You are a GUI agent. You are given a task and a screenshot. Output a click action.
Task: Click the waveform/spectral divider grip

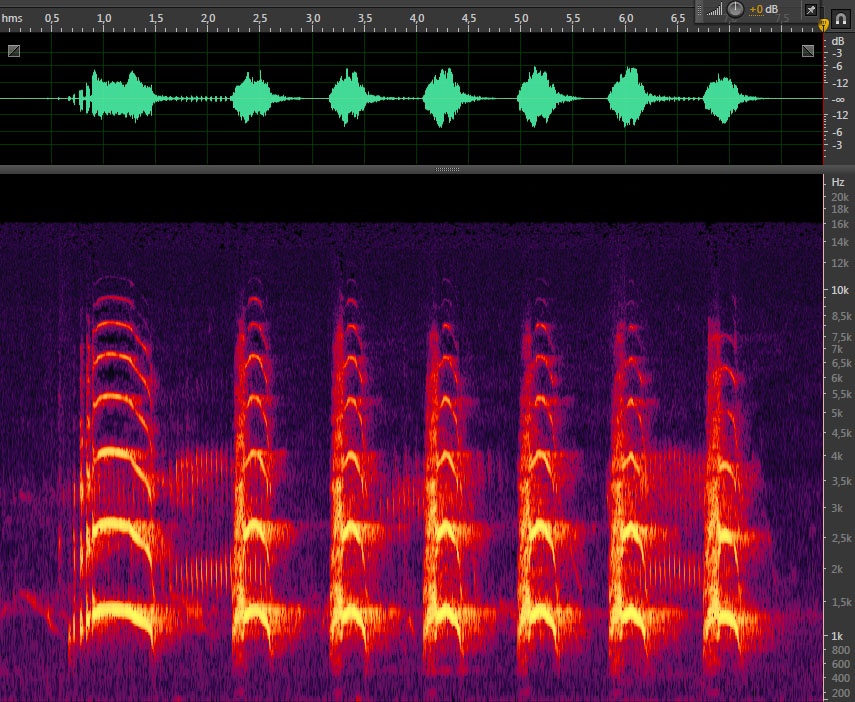point(447,170)
